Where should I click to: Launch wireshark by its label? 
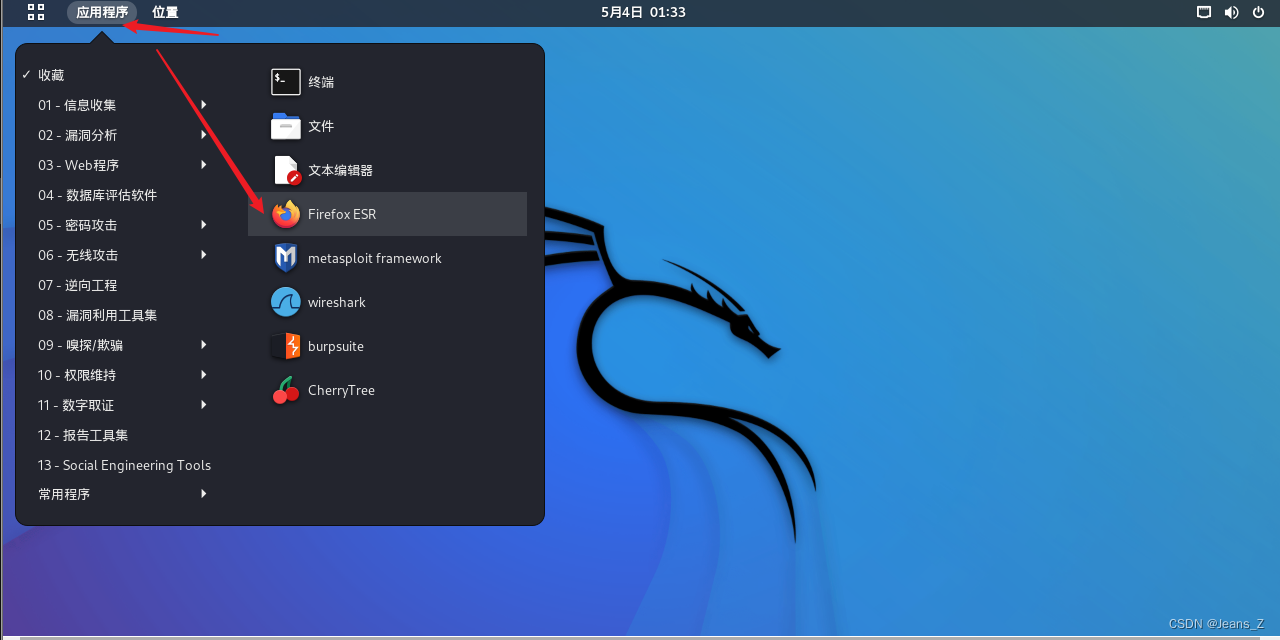pyautogui.click(x=337, y=302)
